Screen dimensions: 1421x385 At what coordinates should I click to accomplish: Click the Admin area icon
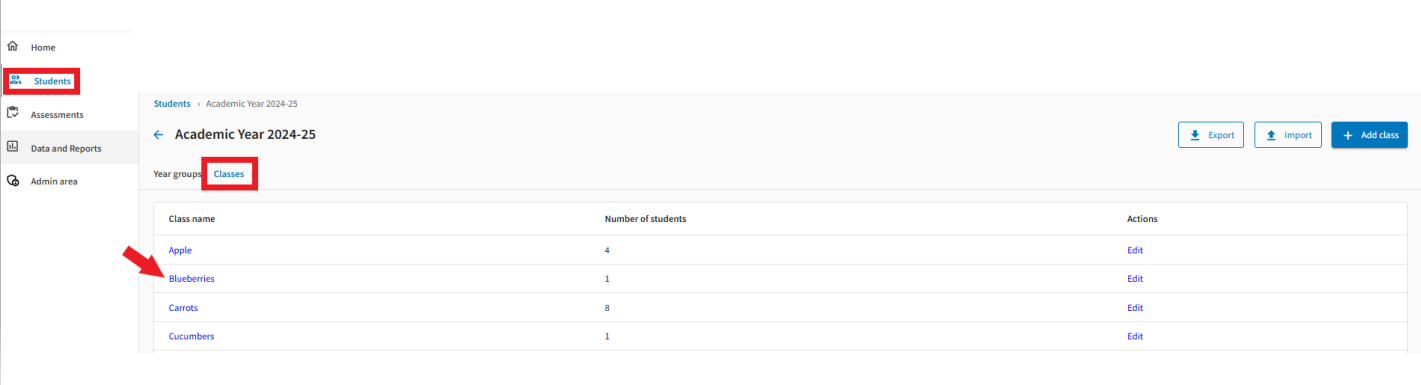click(x=13, y=181)
